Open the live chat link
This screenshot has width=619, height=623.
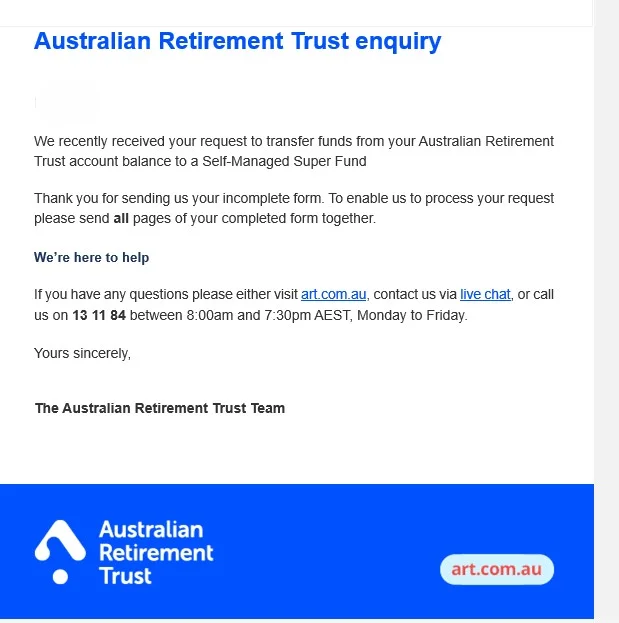485,294
